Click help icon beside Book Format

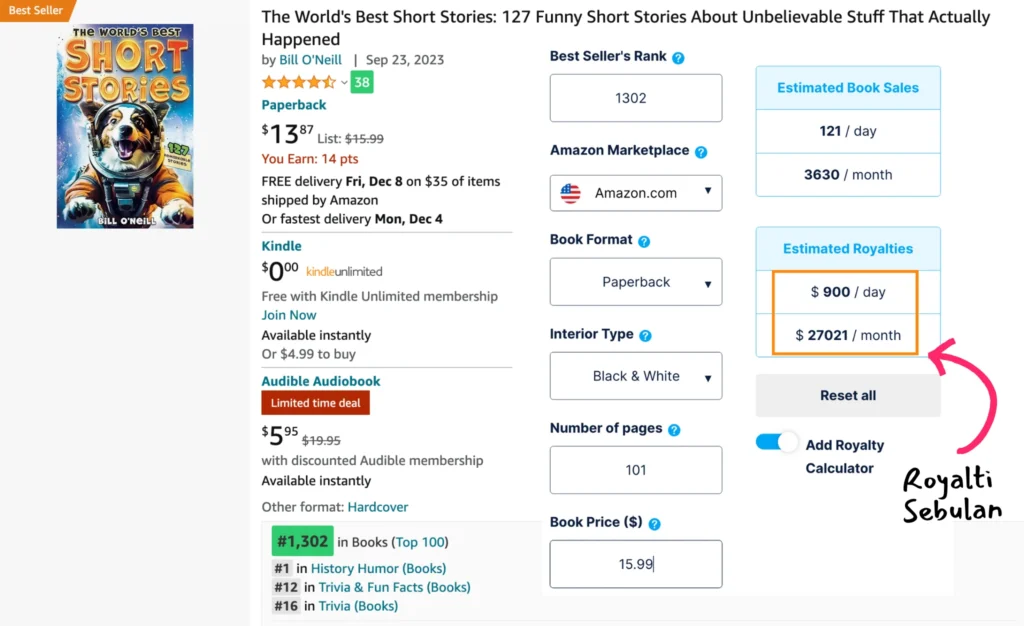(644, 241)
